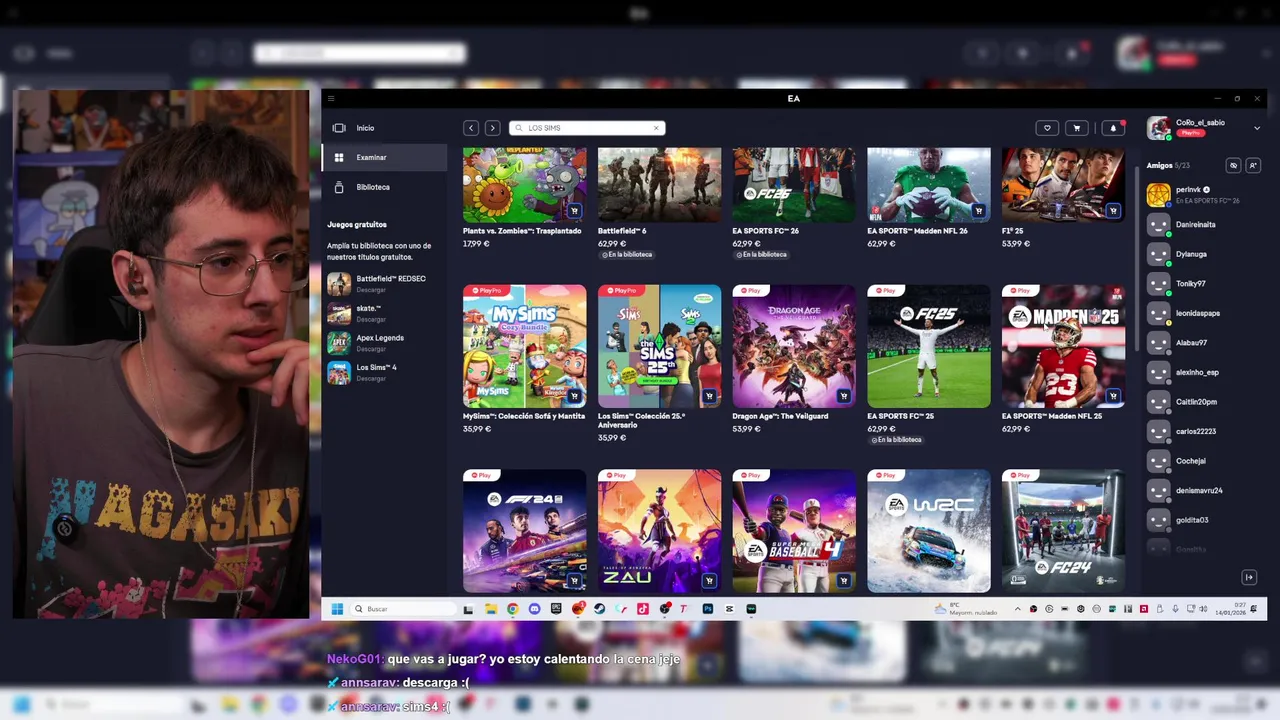The width and height of the screenshot is (1280, 720).
Task: Add Plants vs. Zombies Trasplantado to cart
Action: [x=574, y=211]
